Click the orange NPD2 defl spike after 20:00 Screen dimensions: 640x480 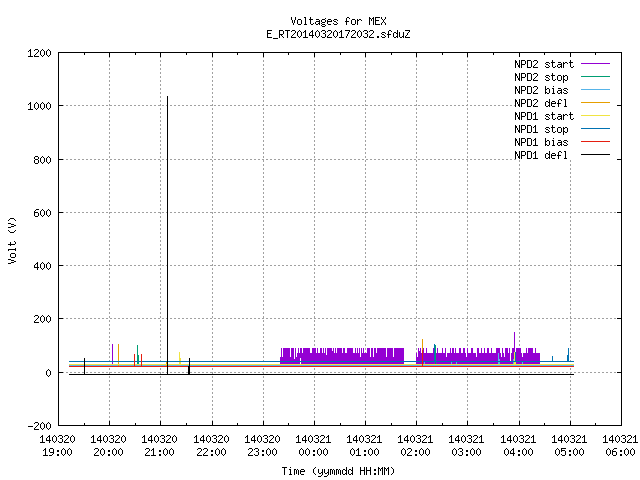[x=118, y=354]
